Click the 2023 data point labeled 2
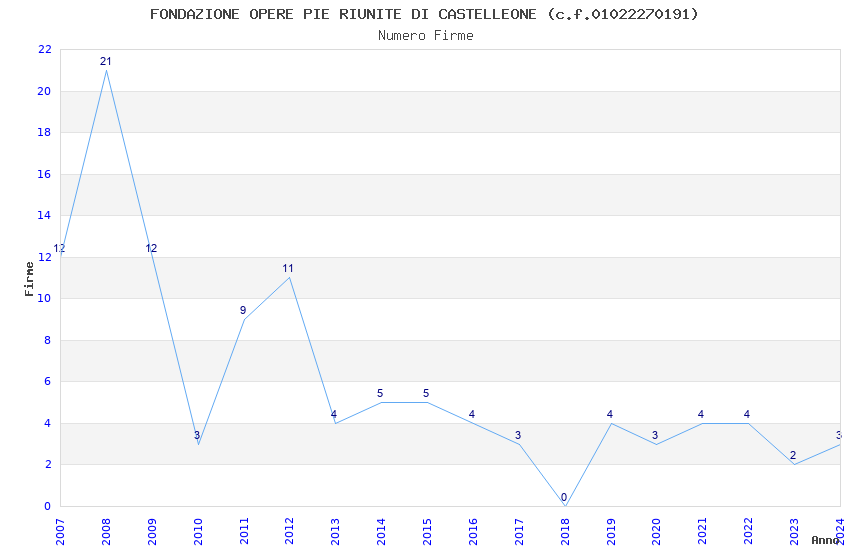Screen dimensions: 850x550 pos(795,464)
